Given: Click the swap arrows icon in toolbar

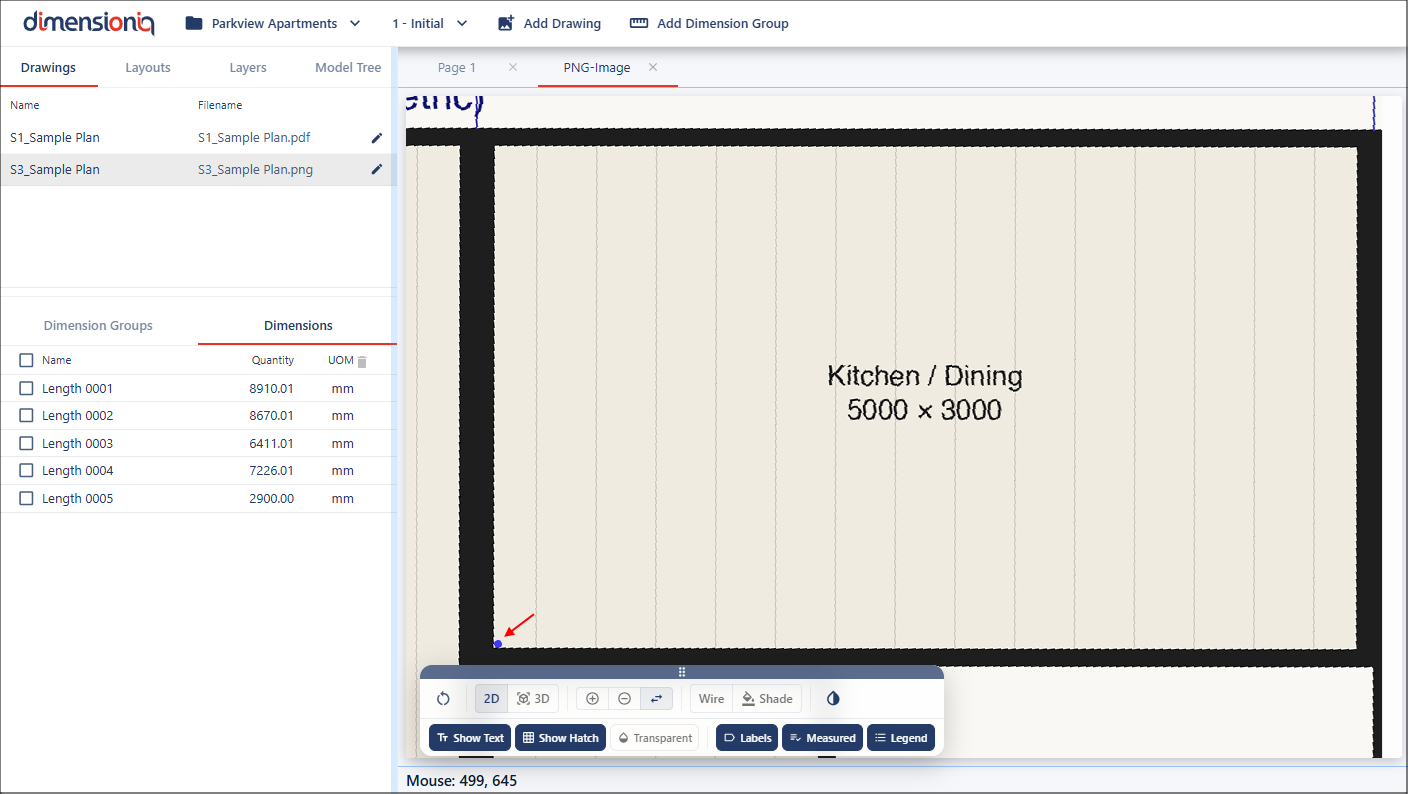Looking at the screenshot, I should click(656, 699).
